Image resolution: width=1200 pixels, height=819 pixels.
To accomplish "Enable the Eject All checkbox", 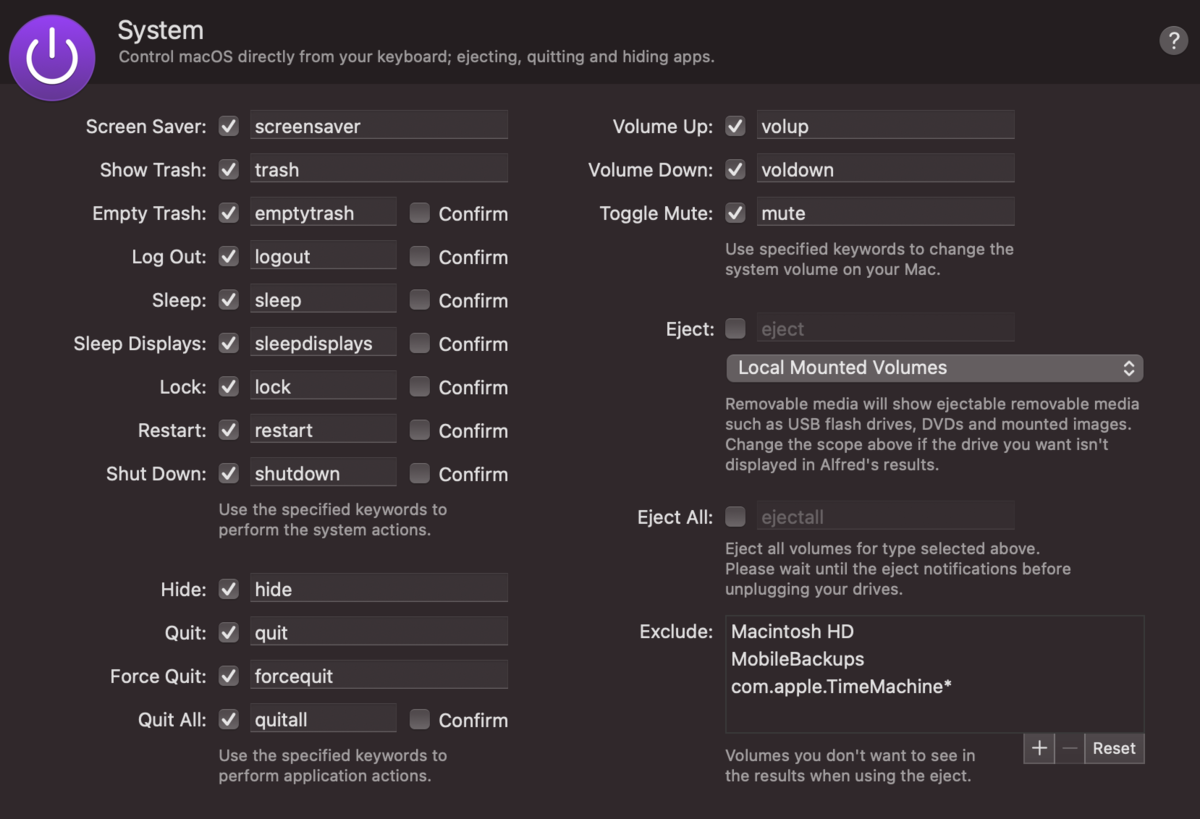I will click(x=735, y=517).
